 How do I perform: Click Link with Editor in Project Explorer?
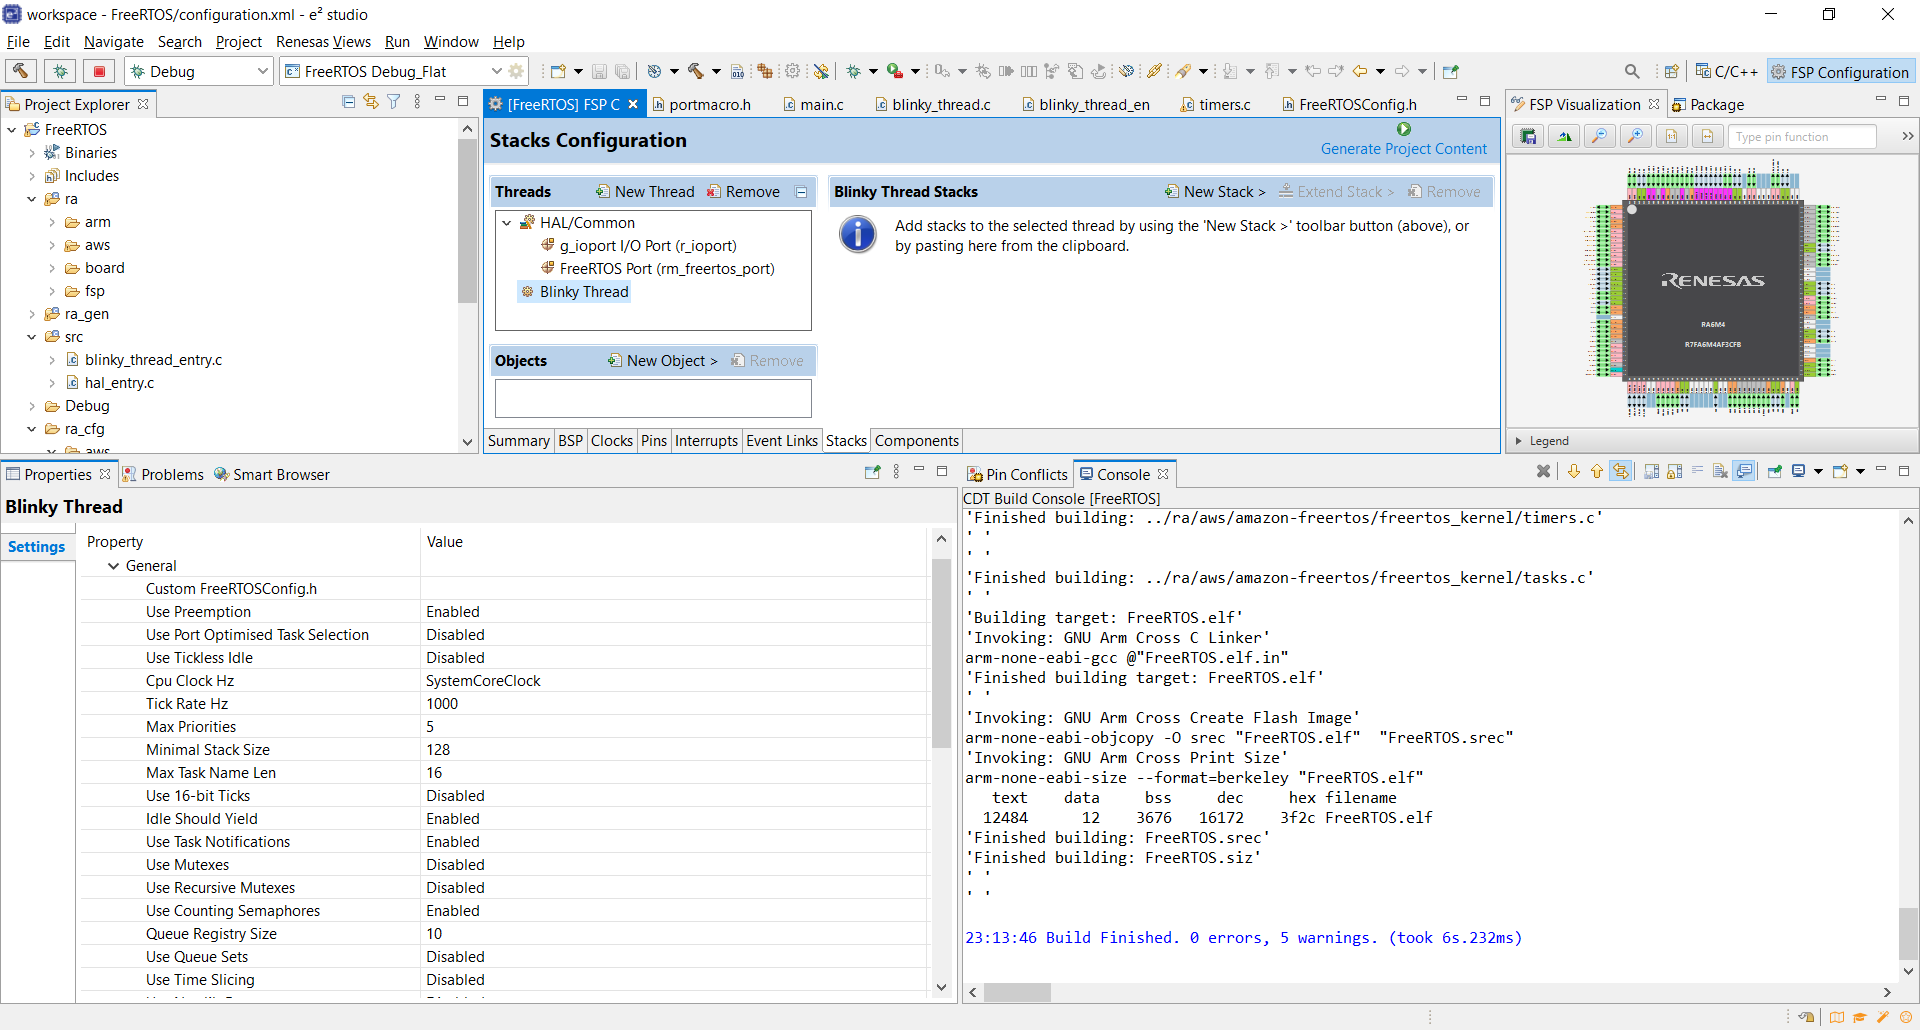click(x=371, y=102)
